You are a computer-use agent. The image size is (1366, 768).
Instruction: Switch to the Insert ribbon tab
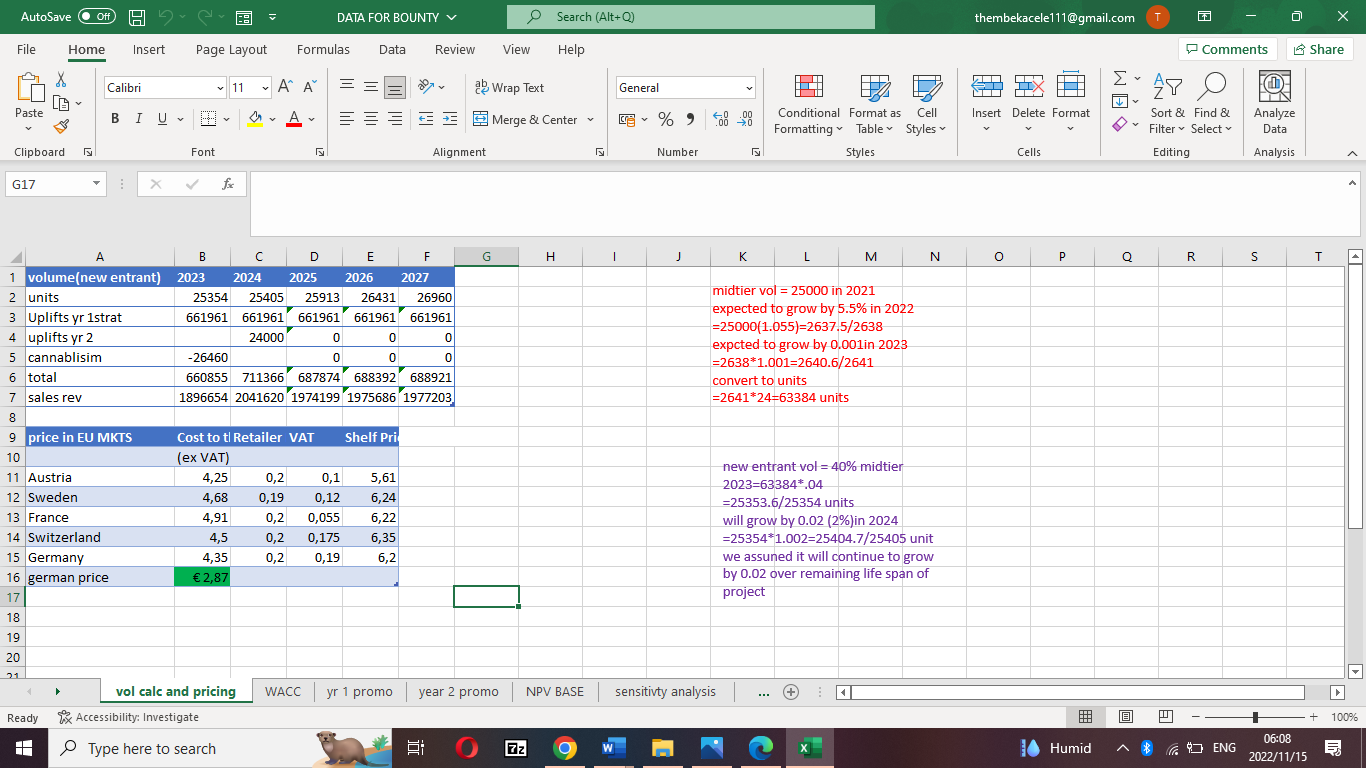point(149,49)
